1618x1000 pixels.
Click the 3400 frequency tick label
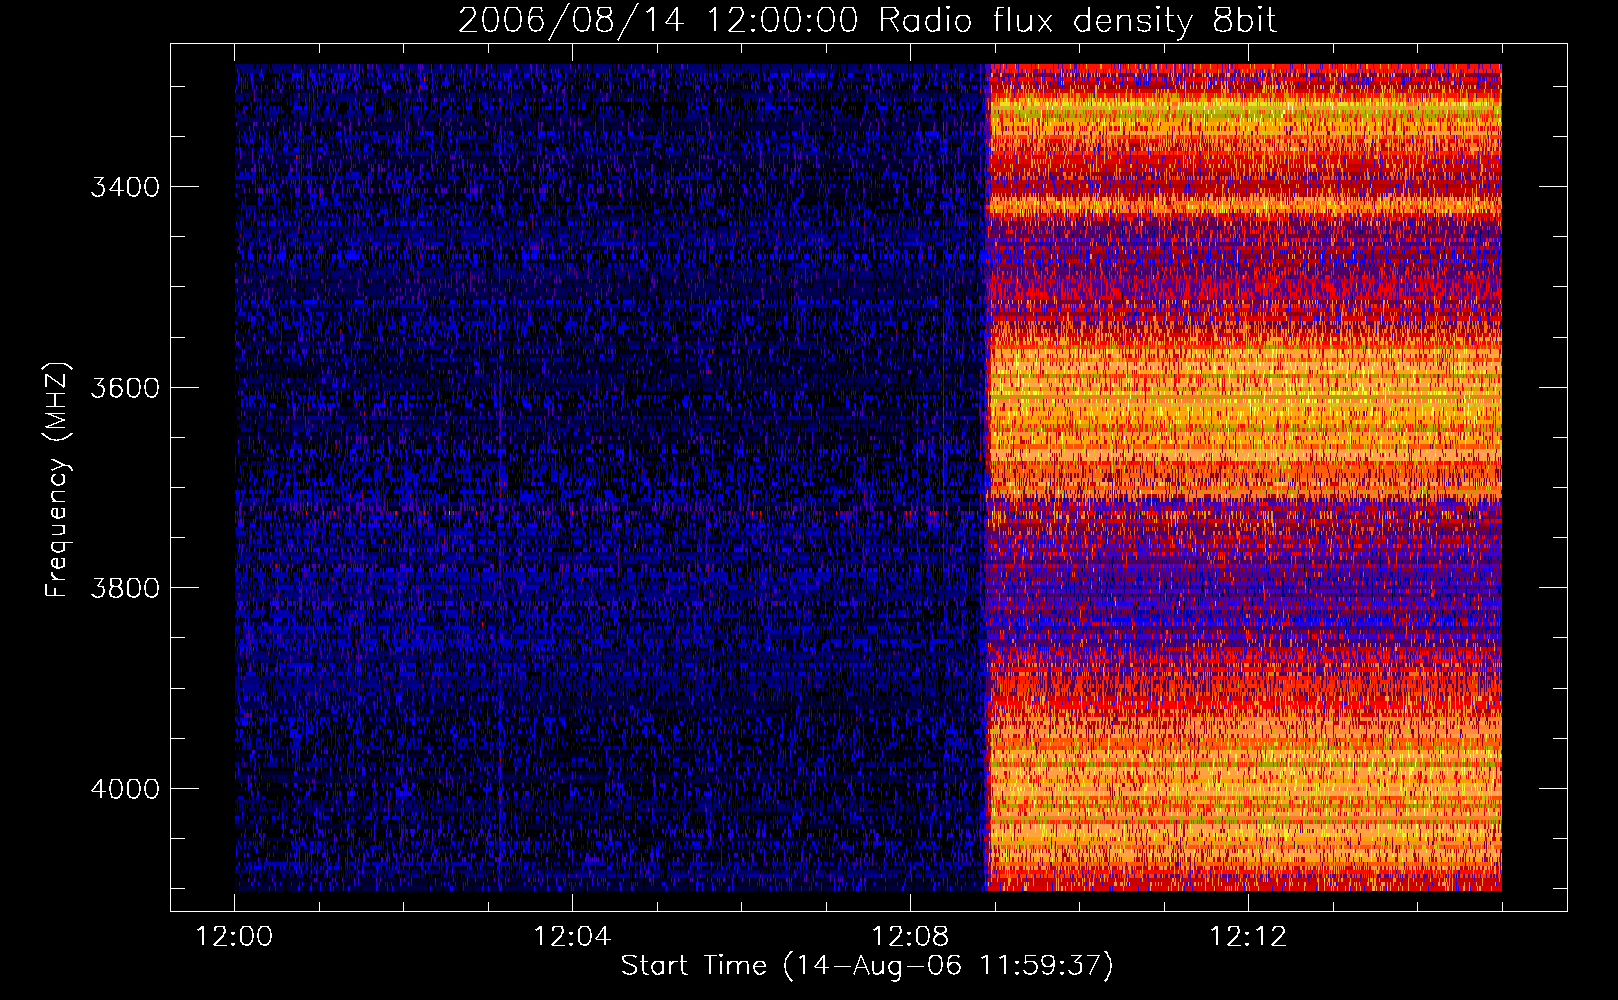pos(125,188)
